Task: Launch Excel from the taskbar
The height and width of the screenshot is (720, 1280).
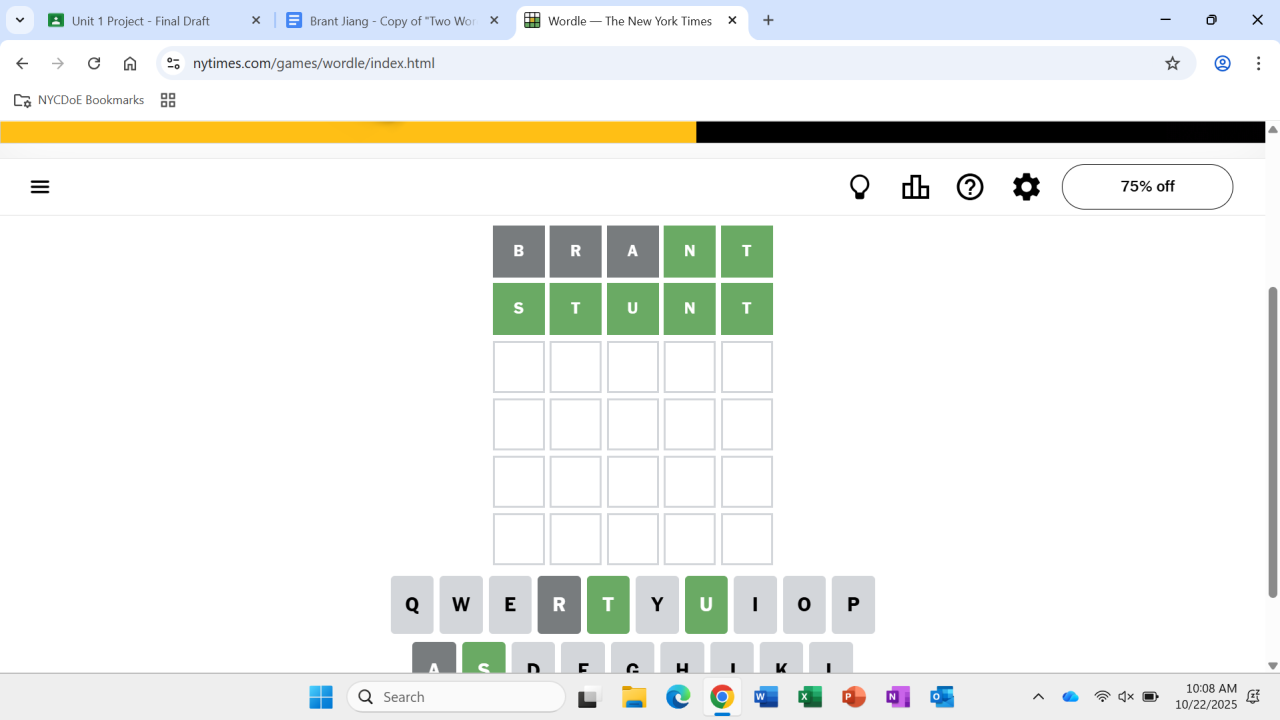Action: click(810, 697)
